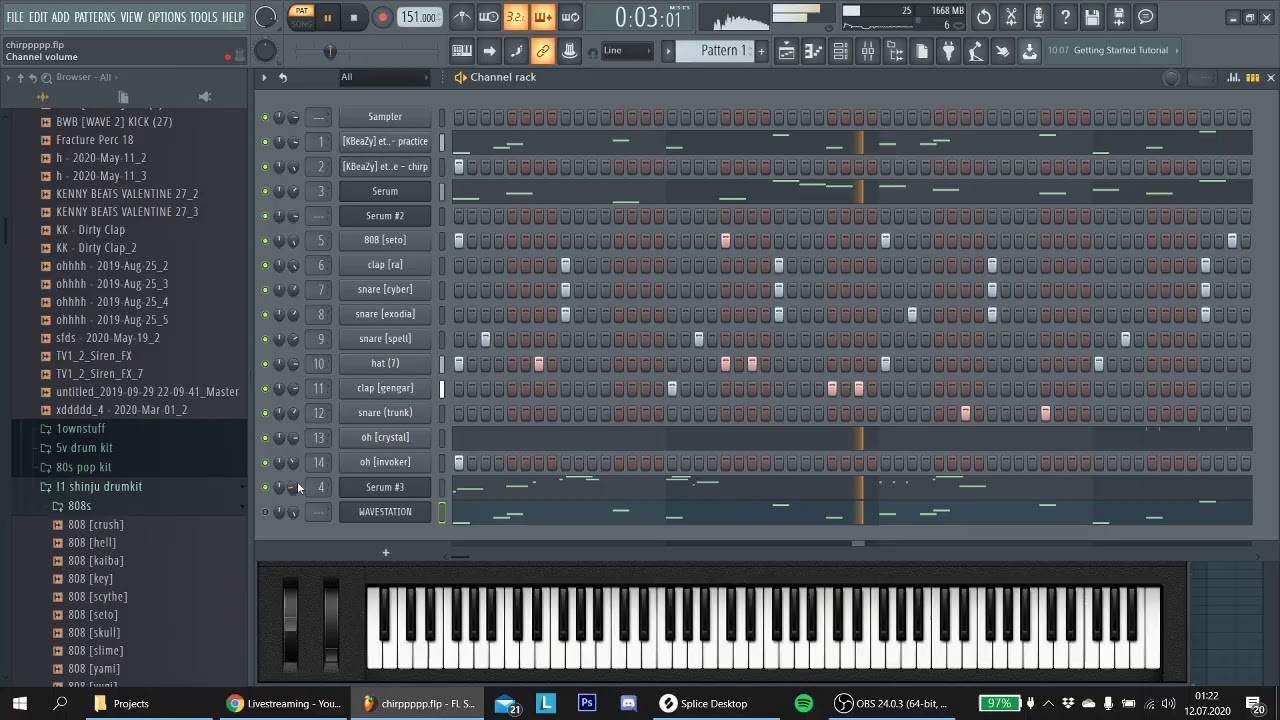Select Song mode under PAT
The width and height of the screenshot is (1280, 720).
coord(301,23)
